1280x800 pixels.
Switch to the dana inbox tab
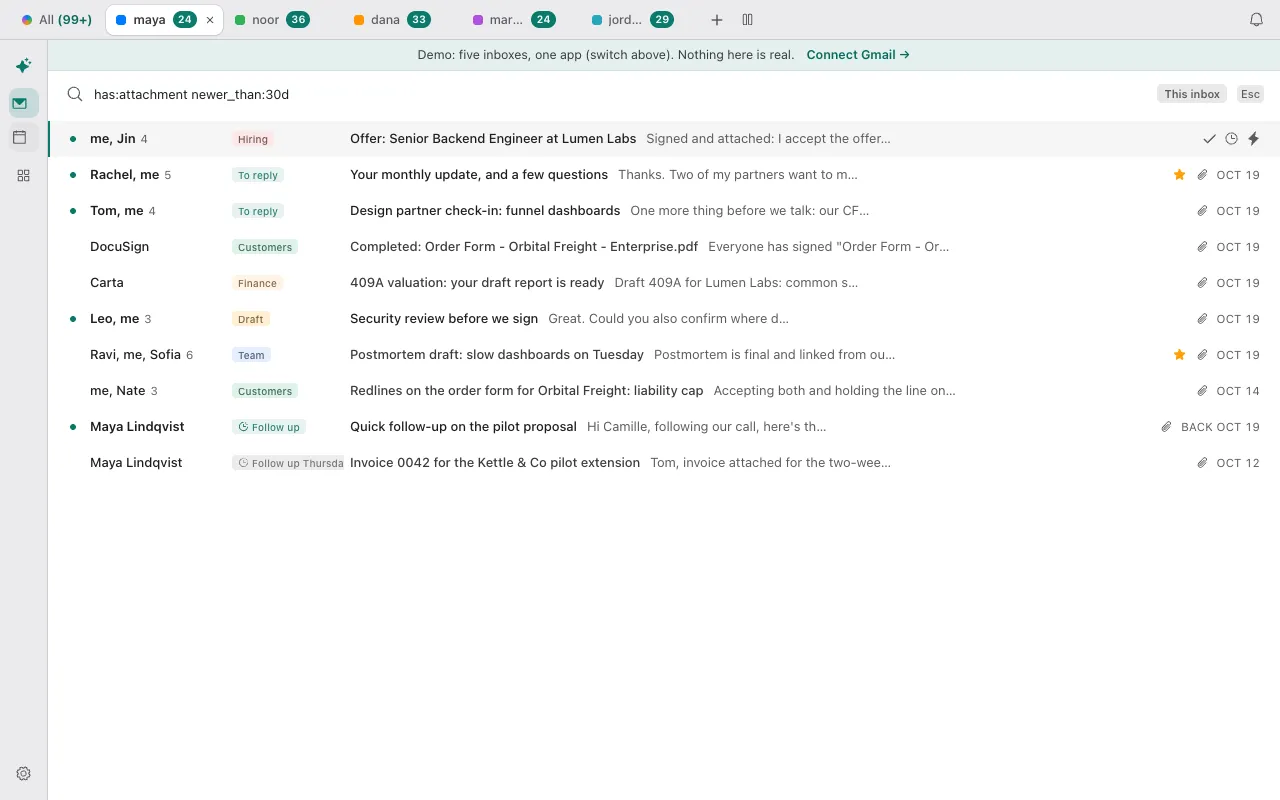(391, 20)
